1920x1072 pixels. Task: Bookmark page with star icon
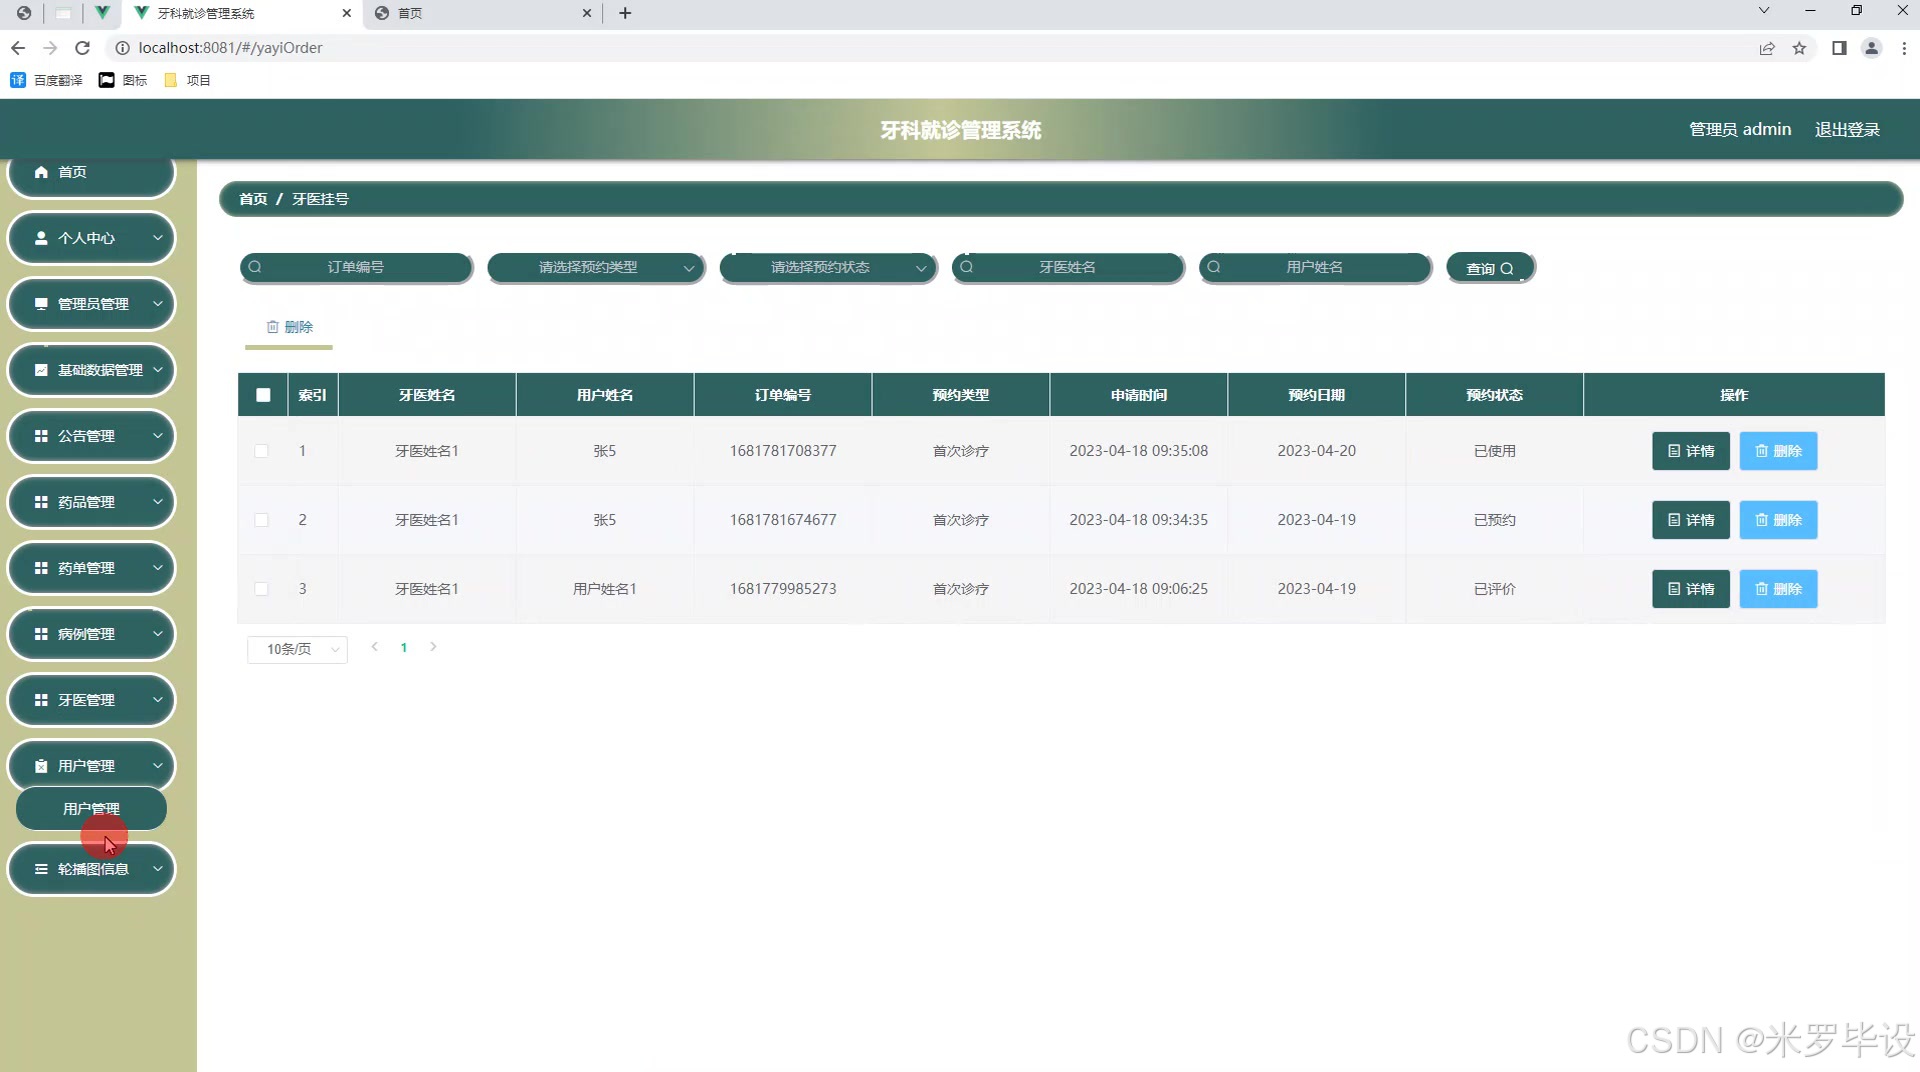[x=1799, y=48]
